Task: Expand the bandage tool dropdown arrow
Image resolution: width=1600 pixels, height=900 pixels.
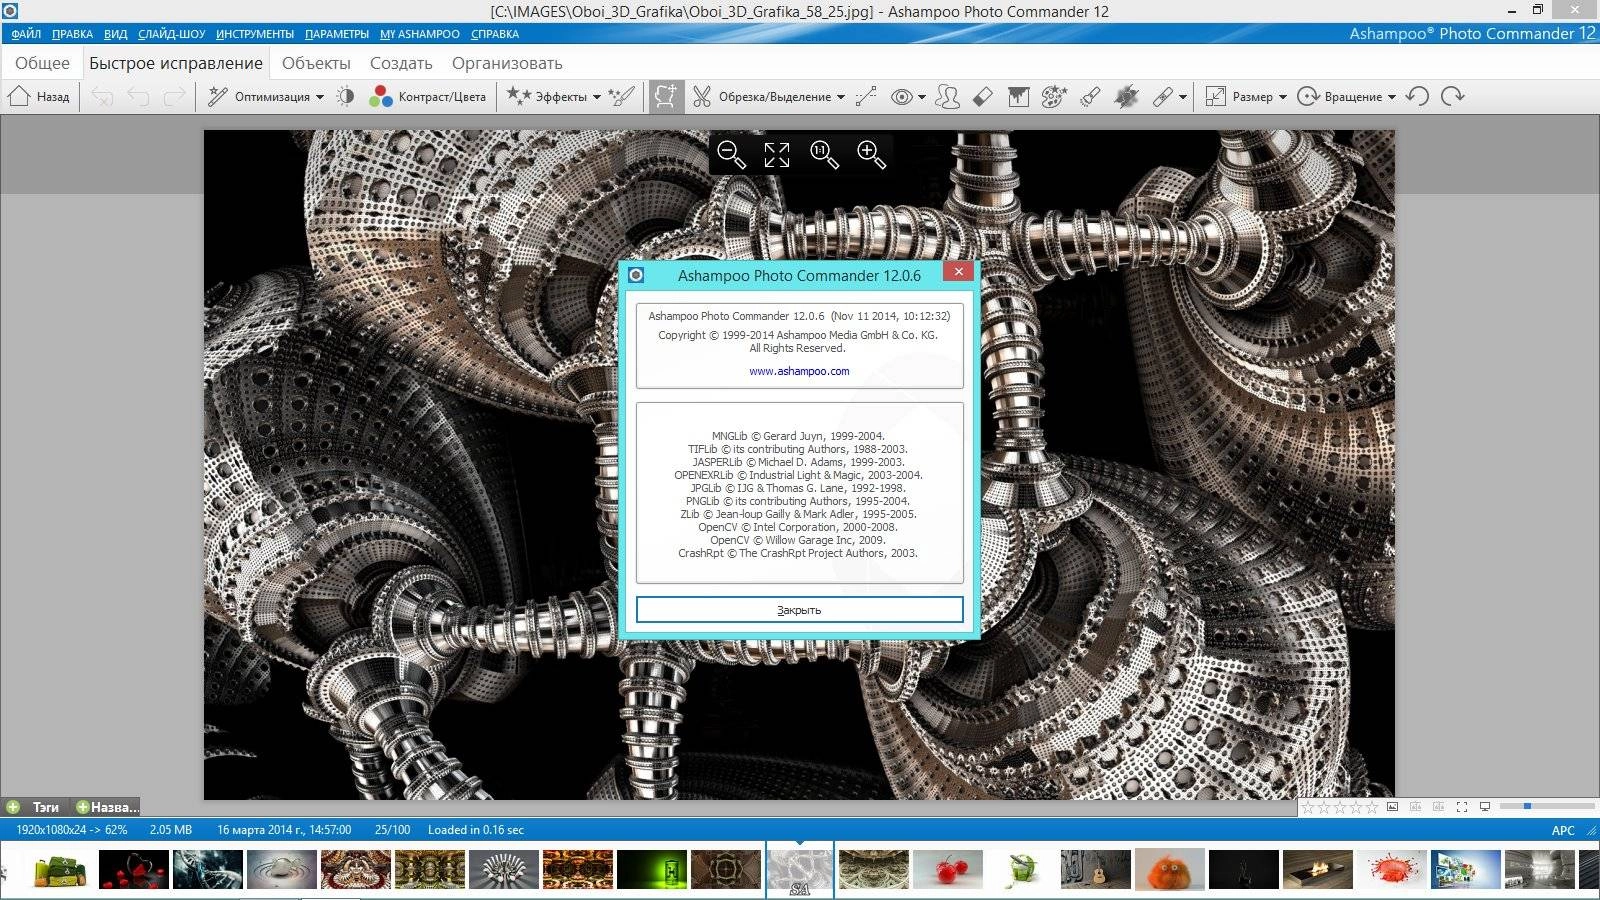Action: point(1183,97)
